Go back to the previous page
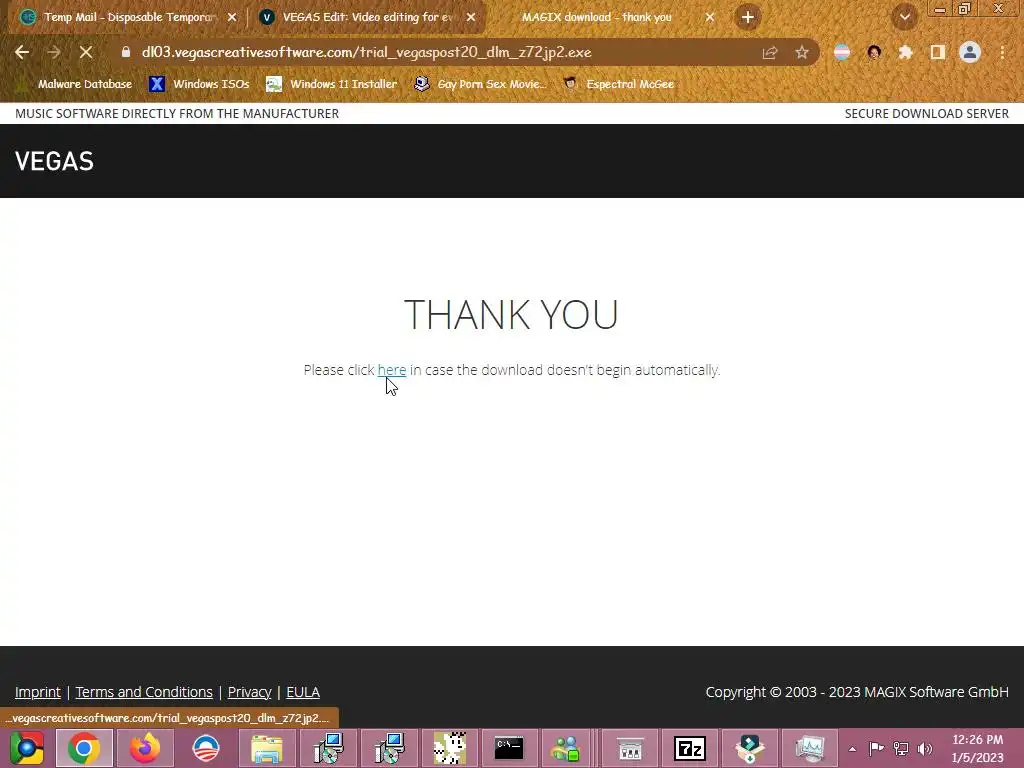1024x768 pixels. [22, 52]
